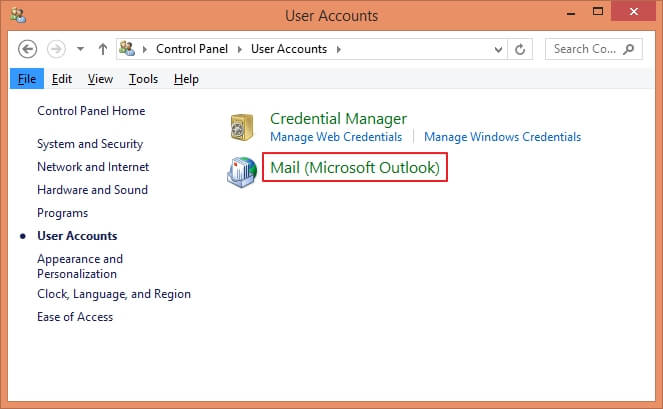
Task: Open Hardware and Sound category
Action: 93,190
